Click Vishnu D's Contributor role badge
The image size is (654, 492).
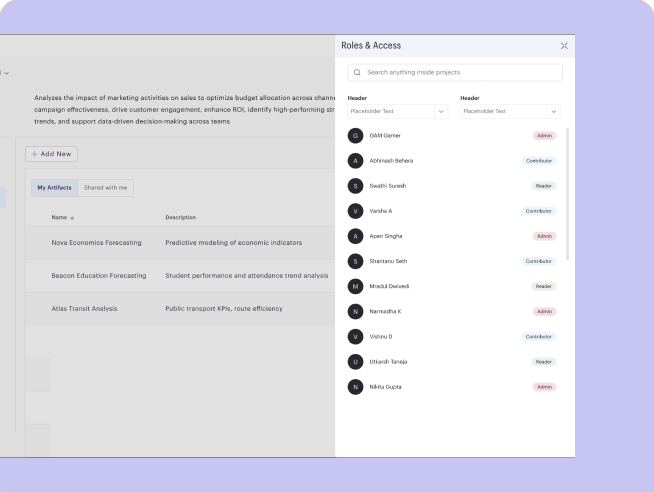pyautogui.click(x=539, y=336)
